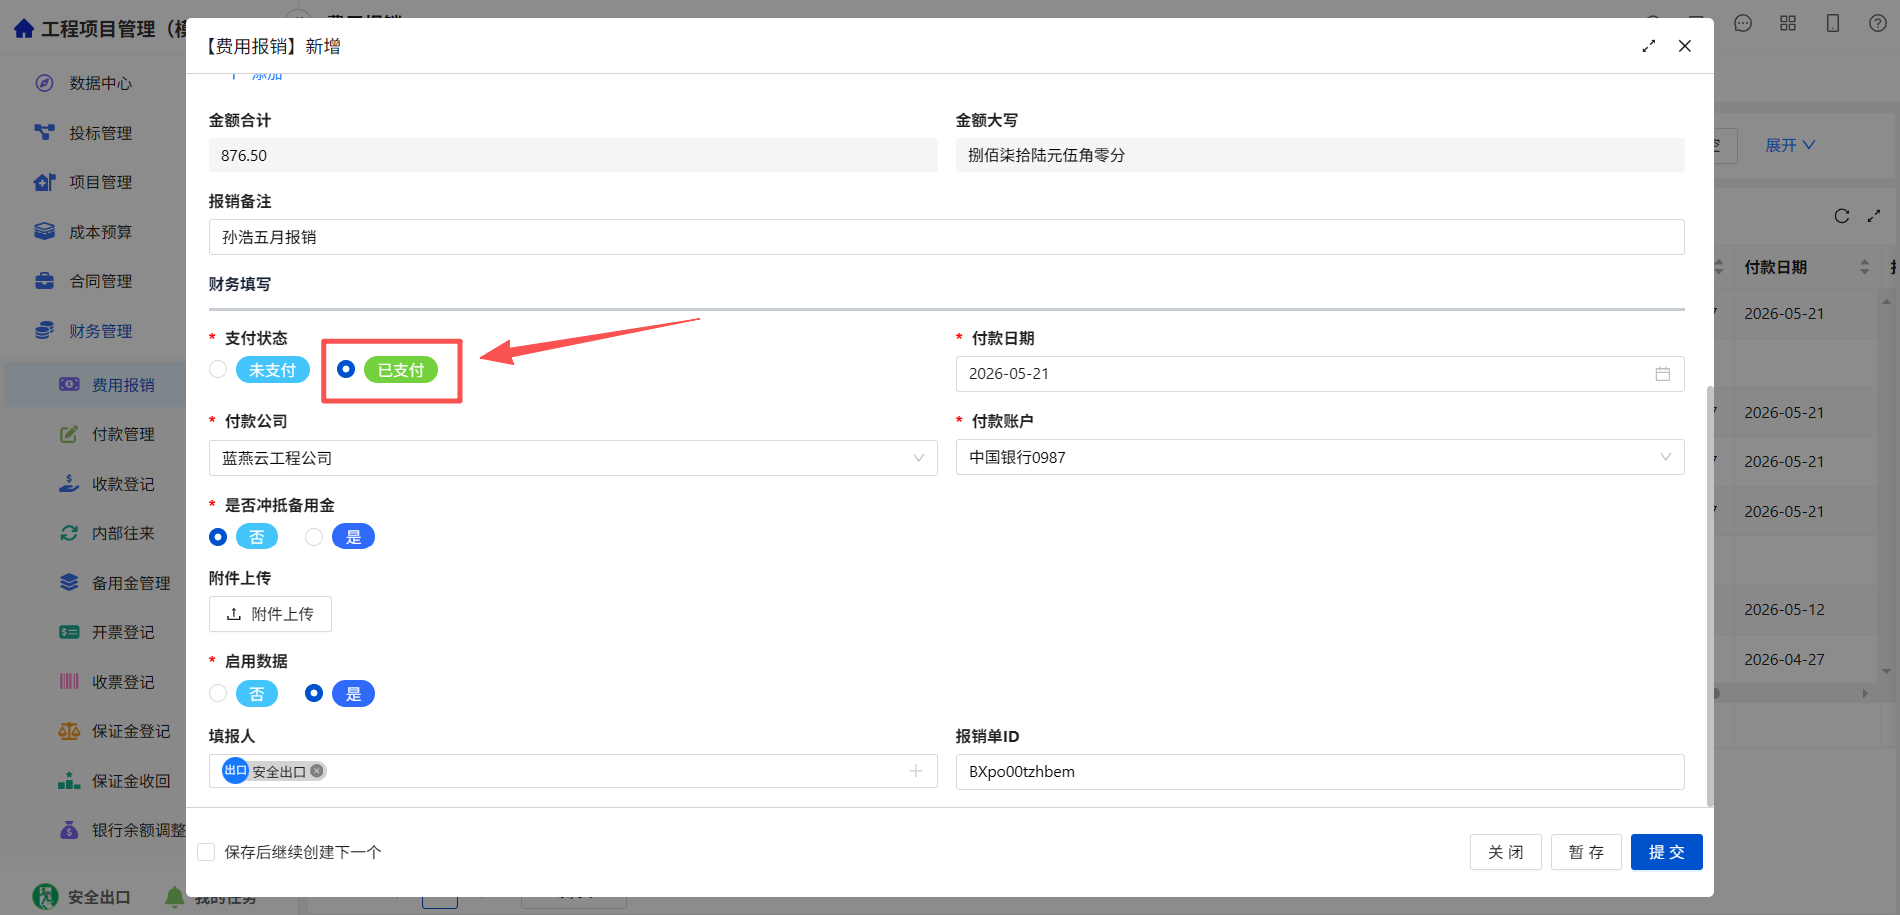Click the 成本预算 sidebar icon

click(x=44, y=231)
